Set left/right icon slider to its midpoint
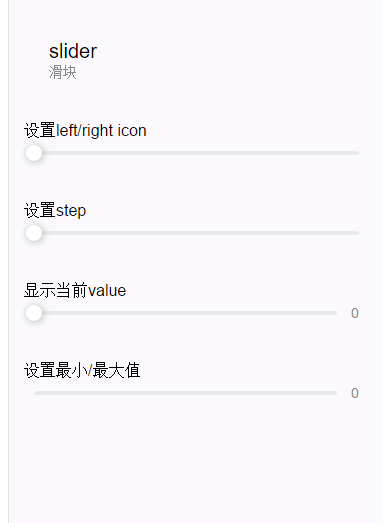The image size is (384, 523). point(197,153)
